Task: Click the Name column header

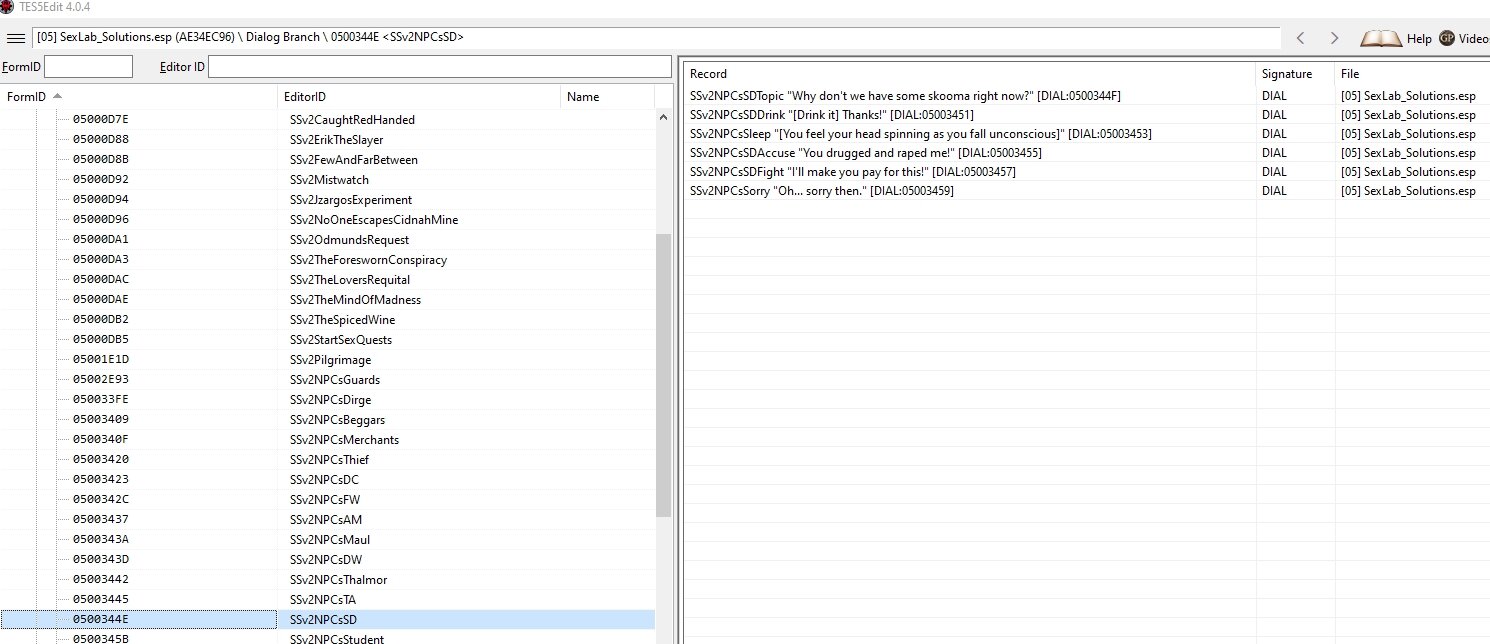Action: 583,97
